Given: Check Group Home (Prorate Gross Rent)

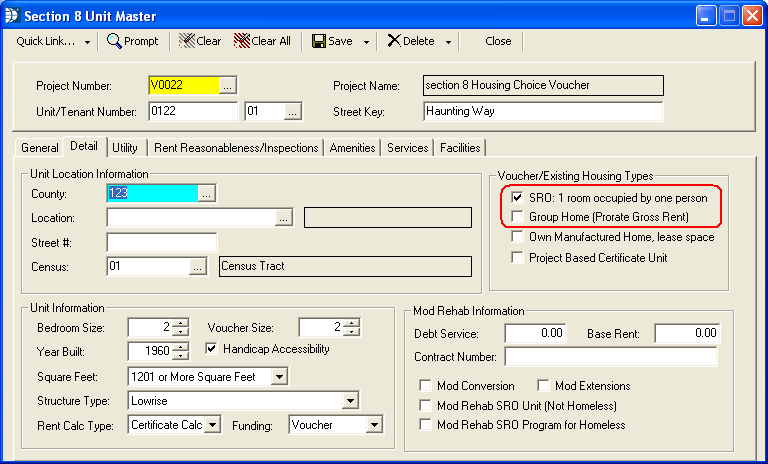Looking at the screenshot, I should coord(517,216).
